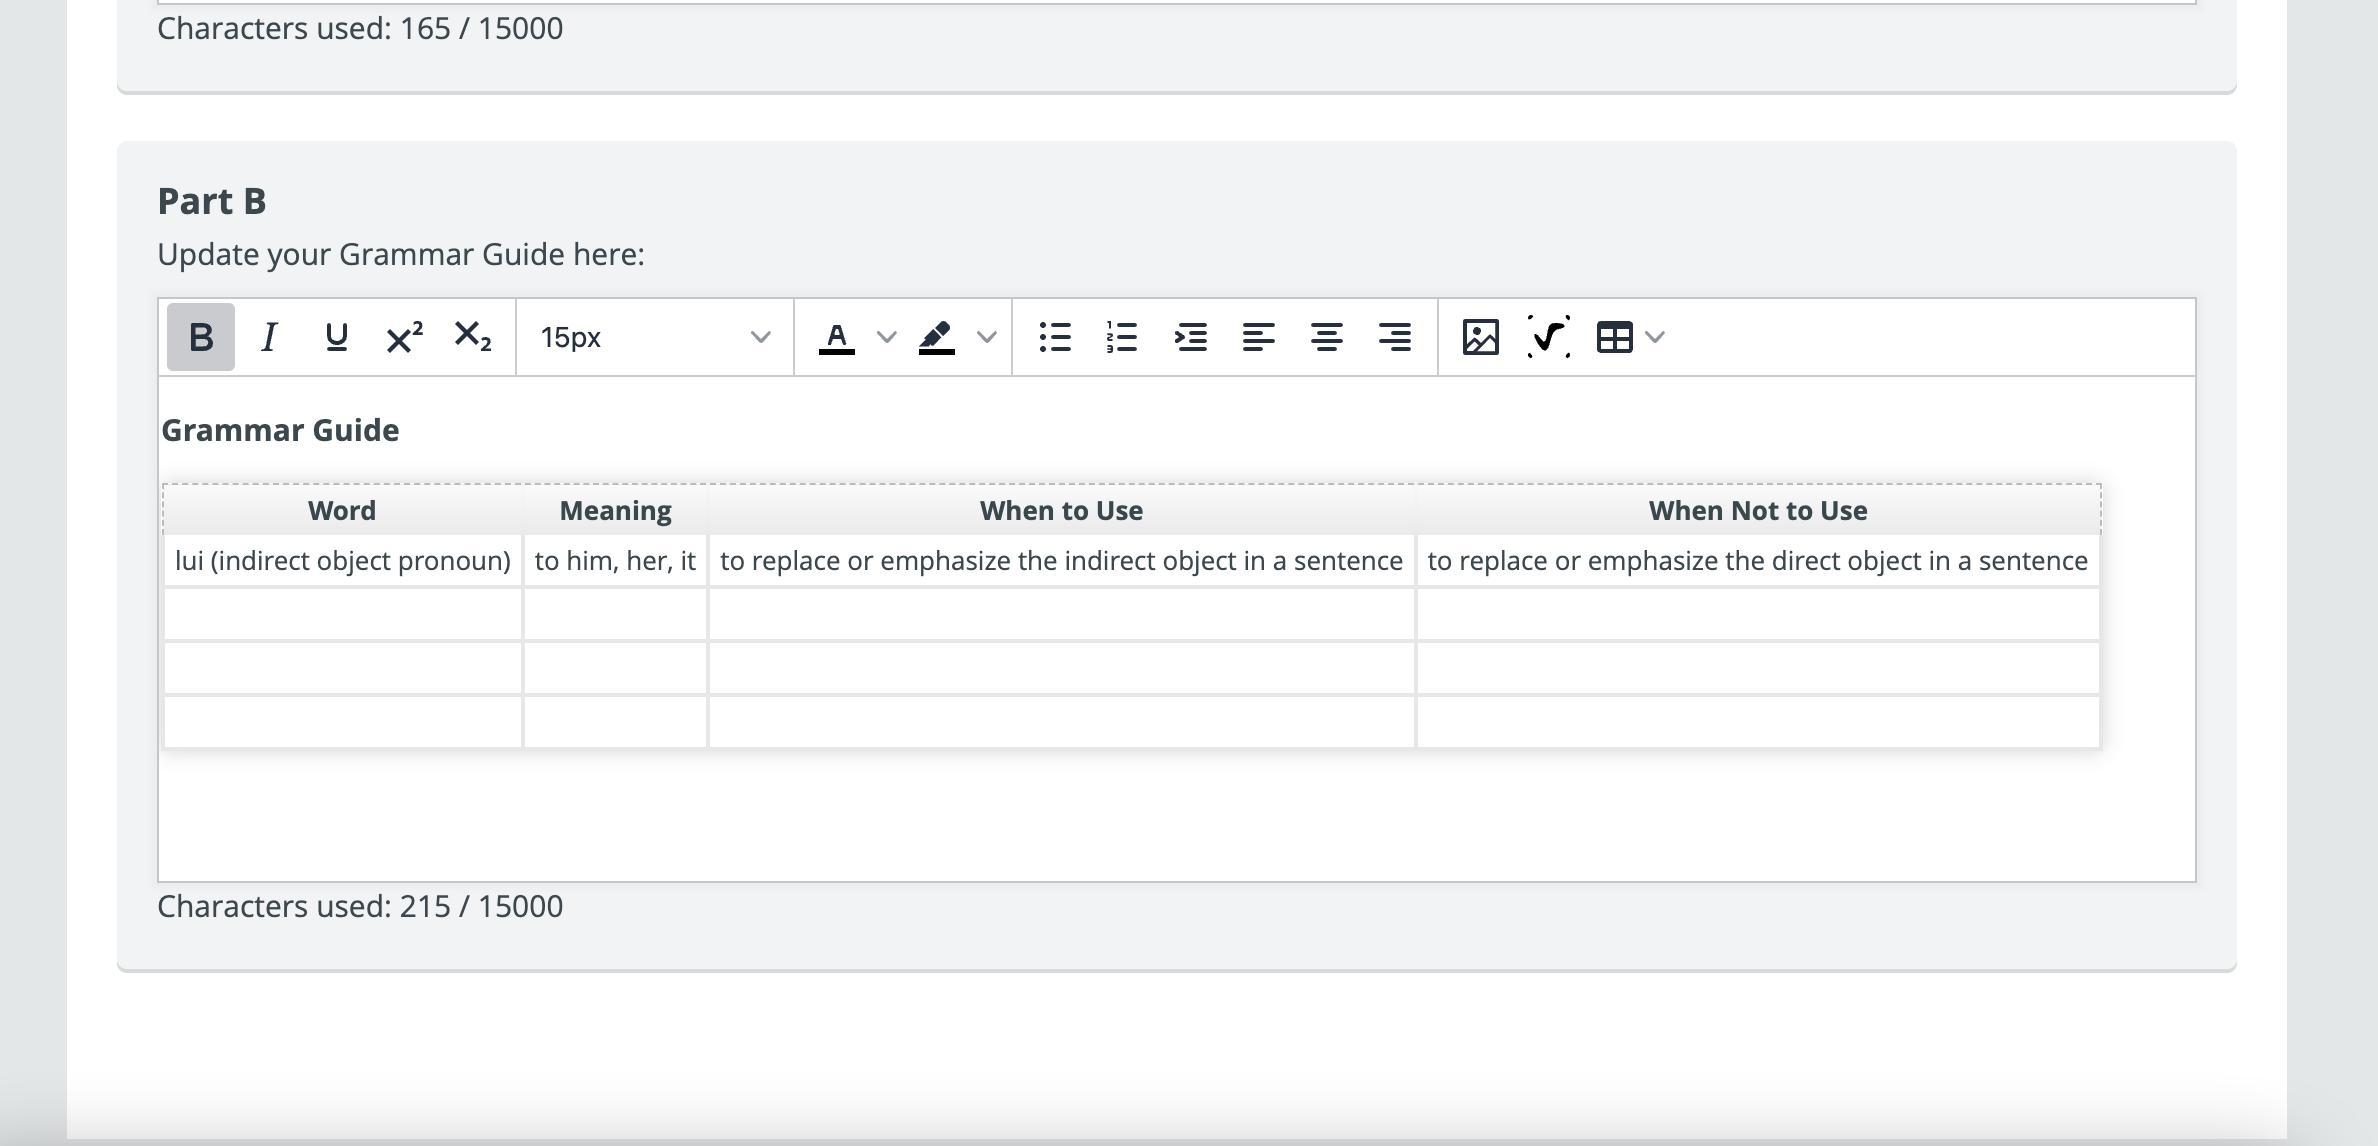Click the highlight color marker icon
This screenshot has width=2378, height=1146.
pyautogui.click(x=936, y=337)
